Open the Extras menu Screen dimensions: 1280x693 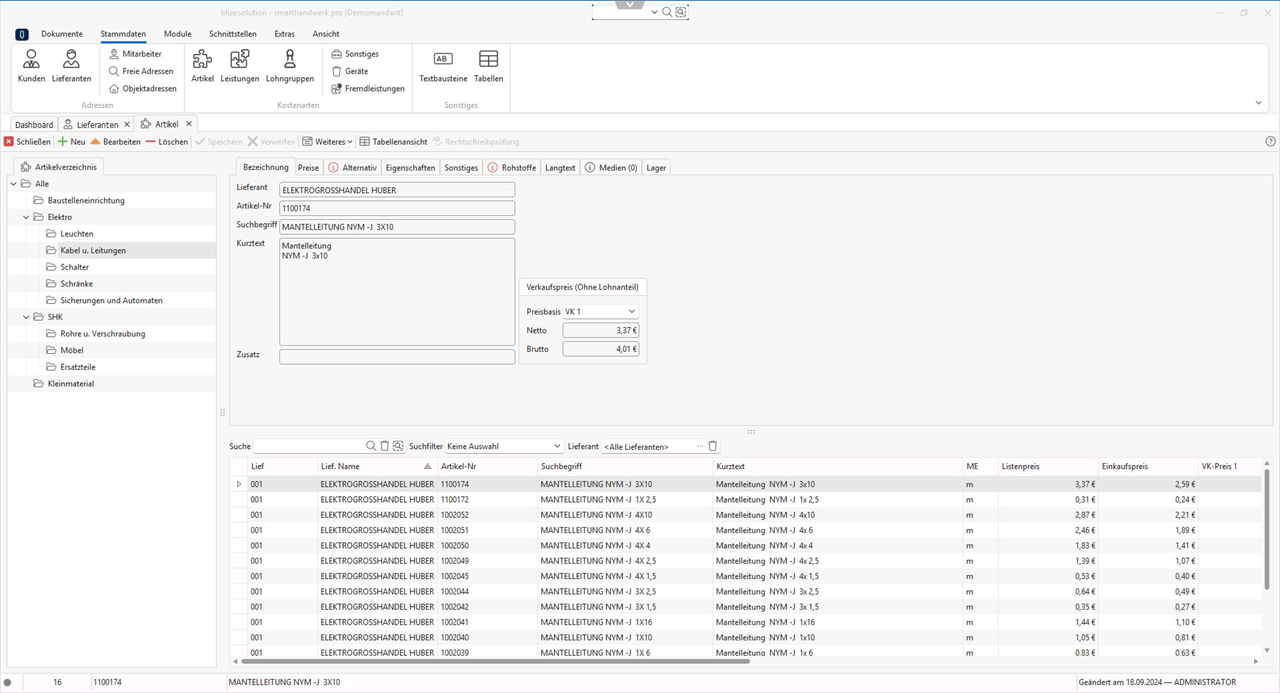tap(285, 34)
